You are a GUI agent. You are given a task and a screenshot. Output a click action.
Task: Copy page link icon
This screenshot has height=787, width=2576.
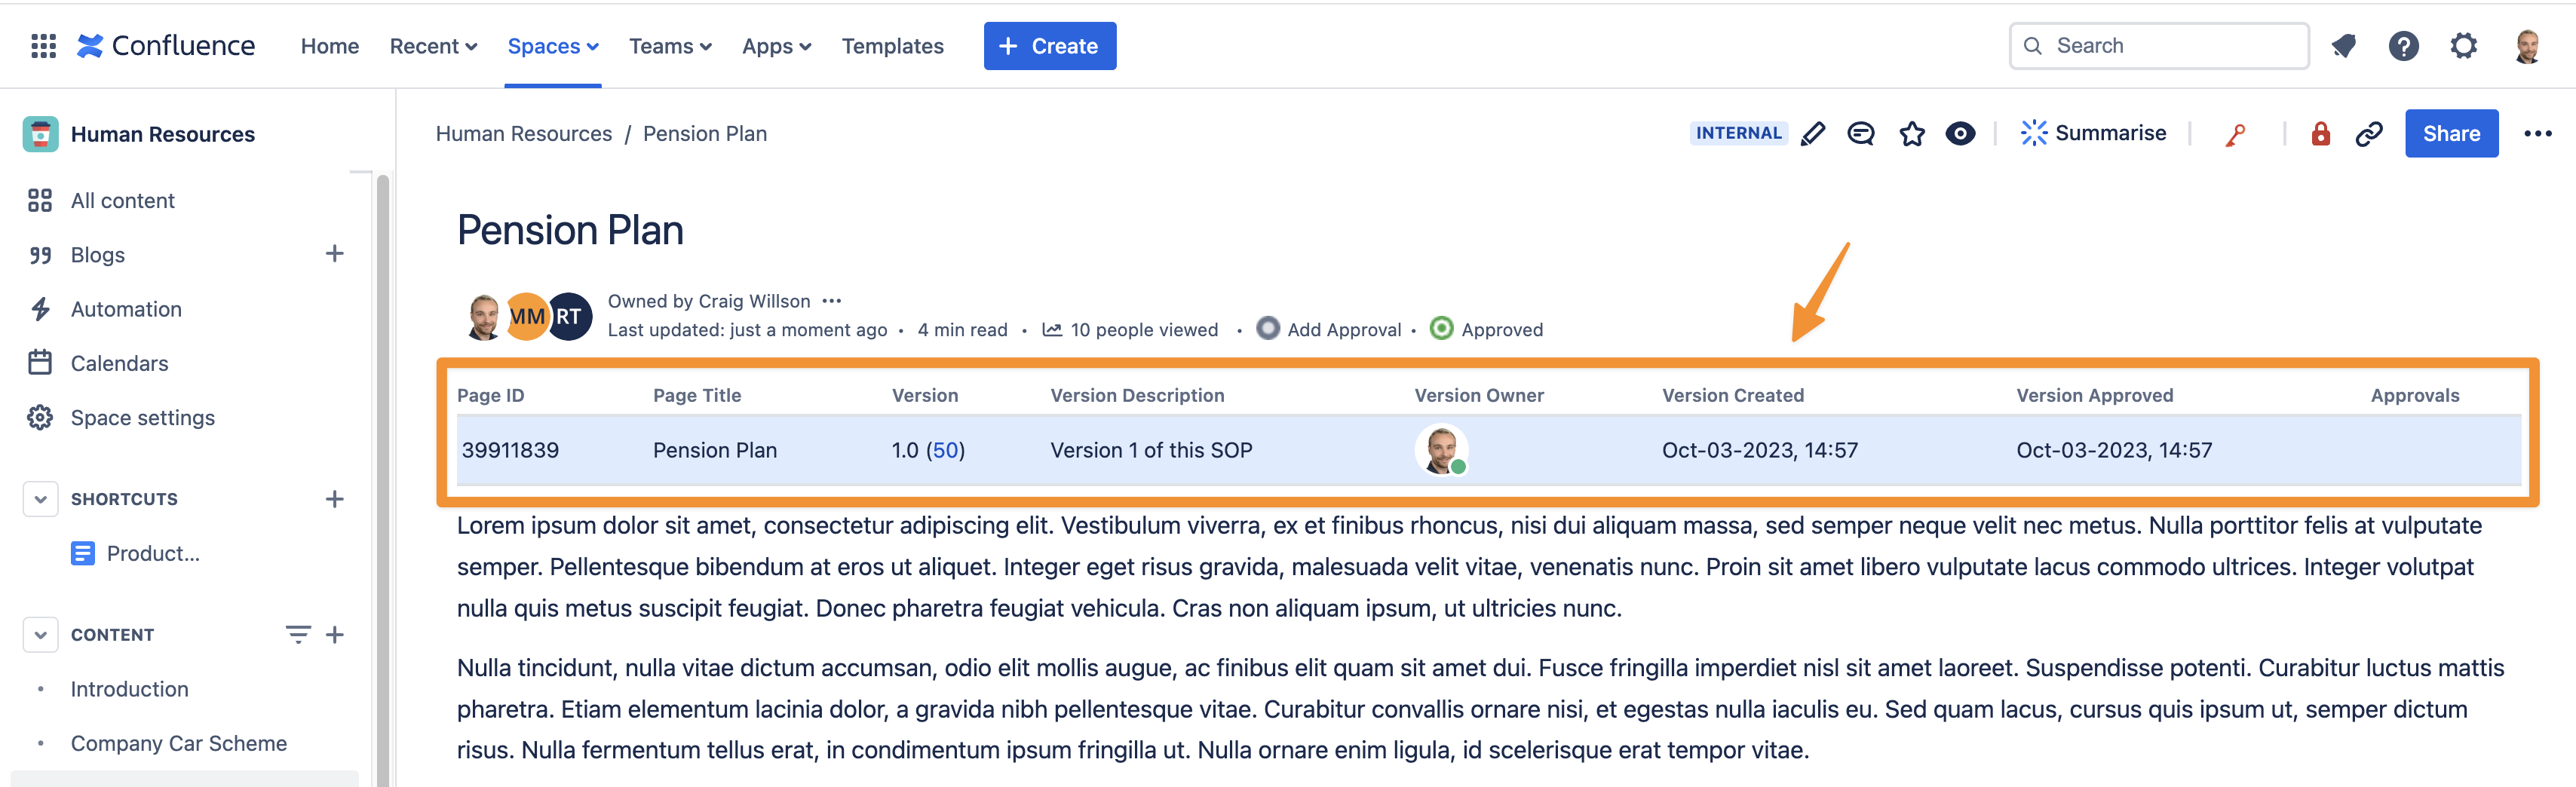[x=2368, y=134]
